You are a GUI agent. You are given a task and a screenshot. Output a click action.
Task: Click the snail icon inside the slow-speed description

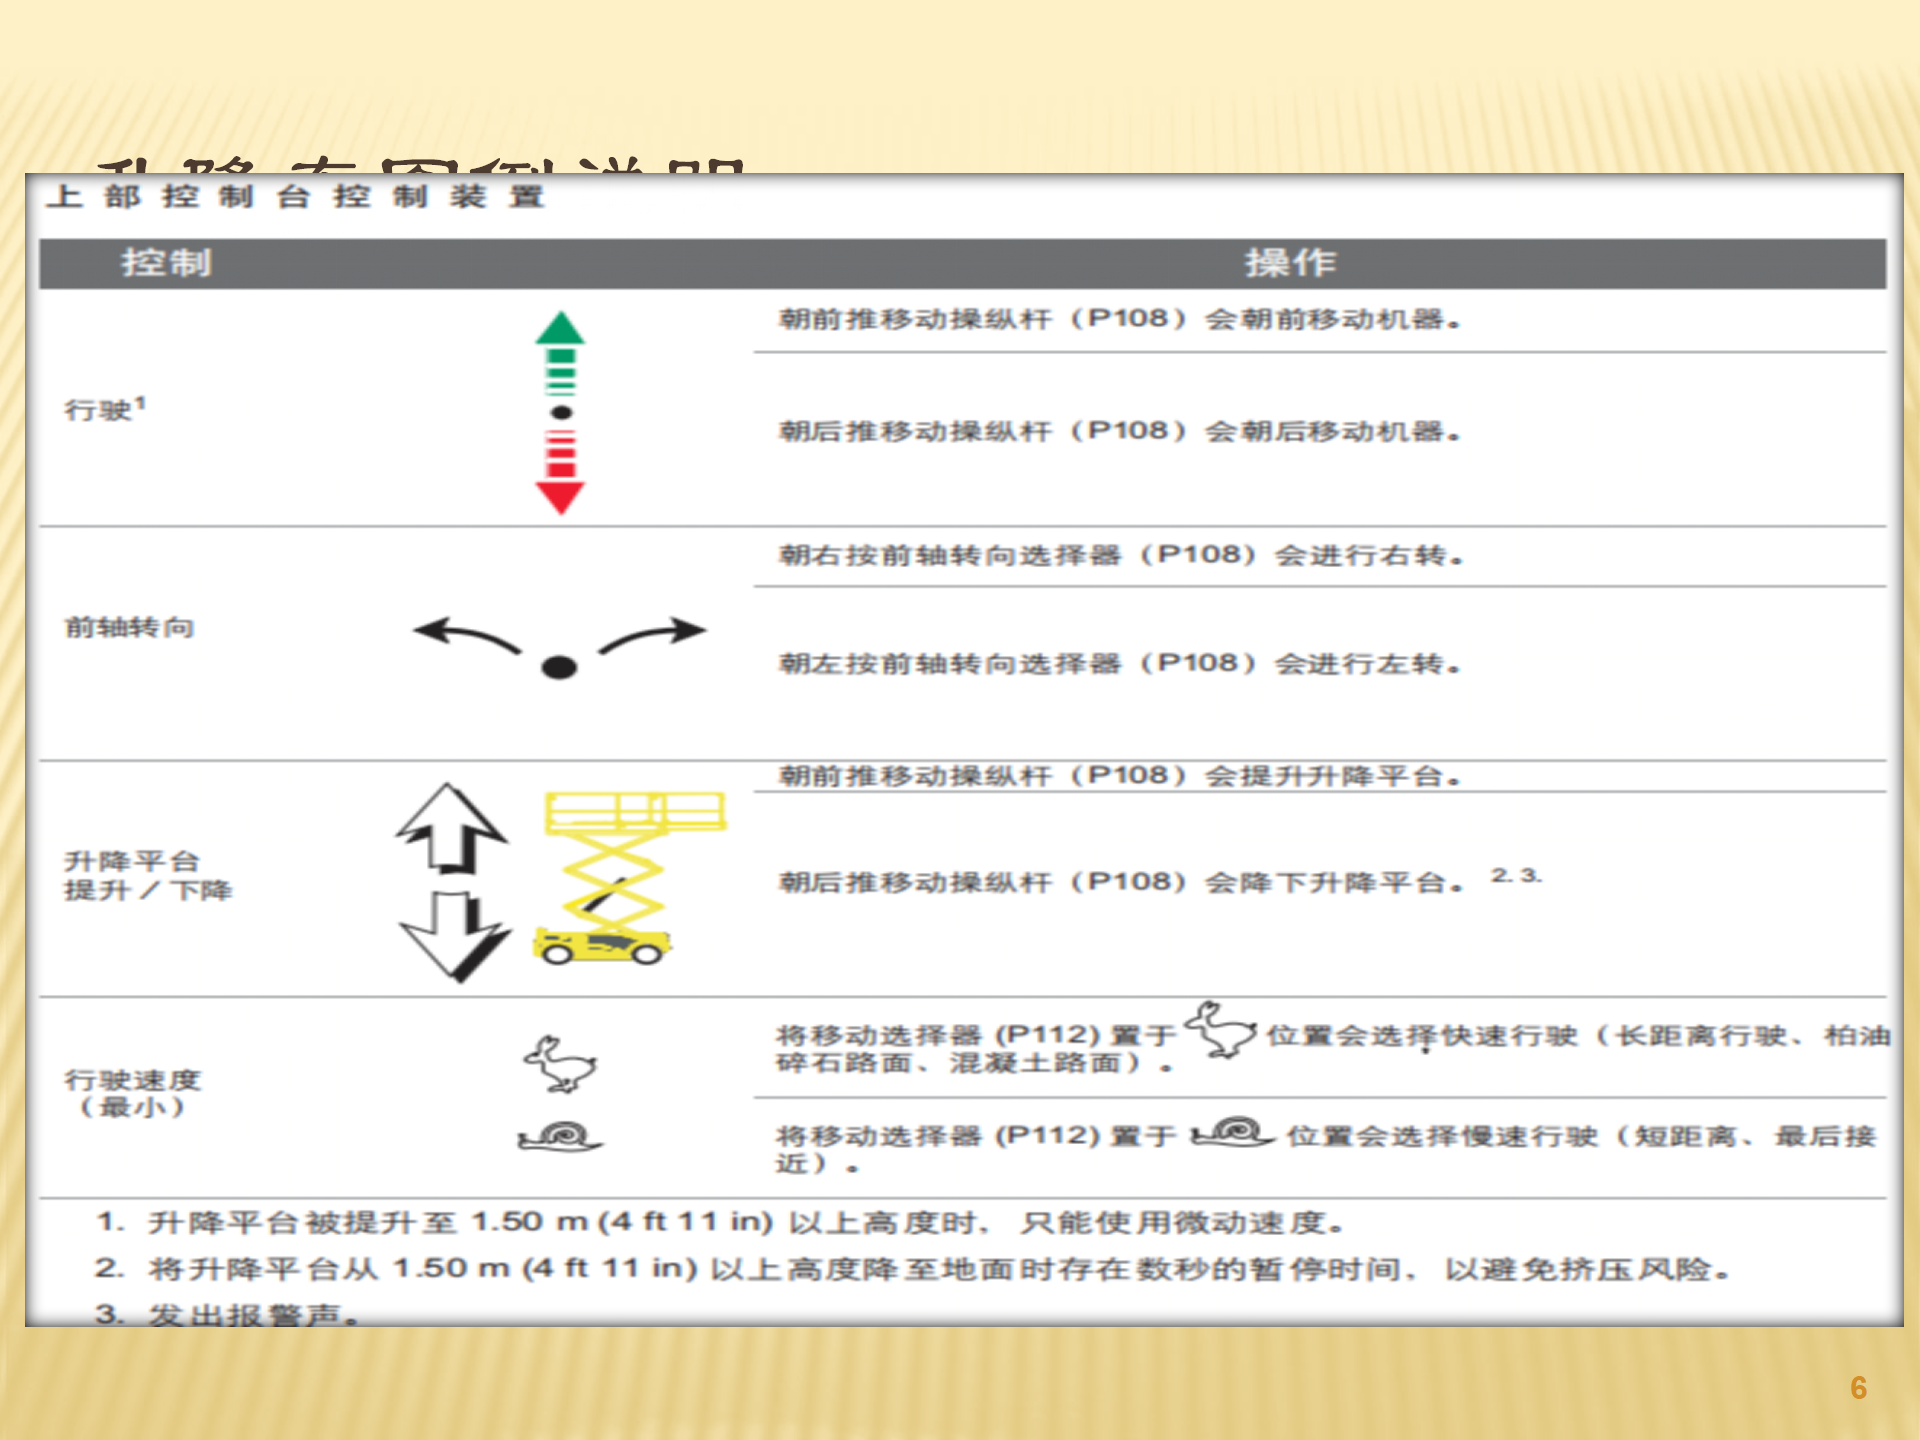[1232, 1133]
